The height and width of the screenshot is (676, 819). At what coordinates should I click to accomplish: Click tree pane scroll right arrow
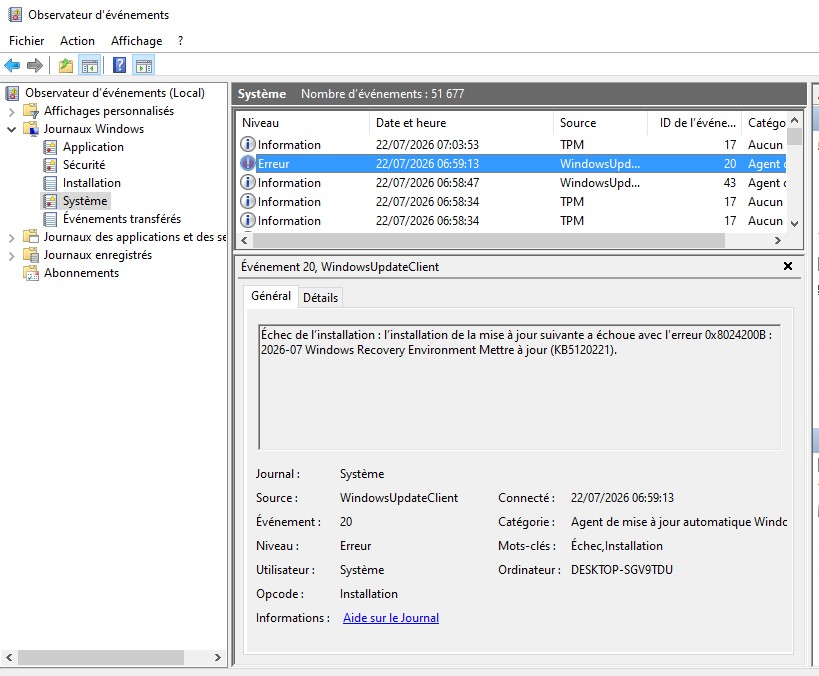tap(218, 658)
